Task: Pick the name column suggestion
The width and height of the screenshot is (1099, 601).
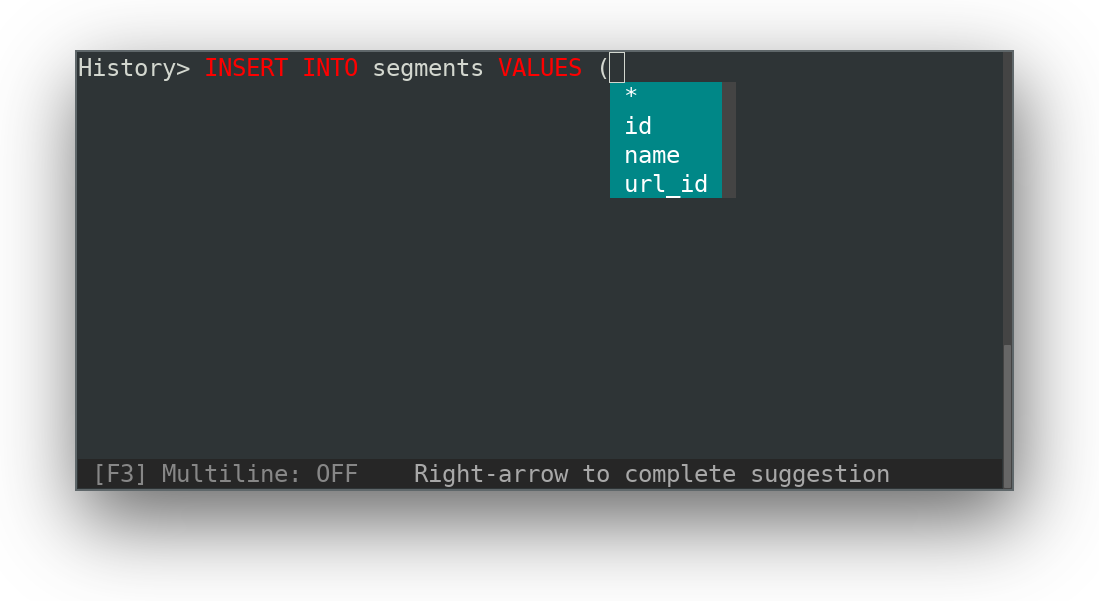Action: tap(666, 155)
